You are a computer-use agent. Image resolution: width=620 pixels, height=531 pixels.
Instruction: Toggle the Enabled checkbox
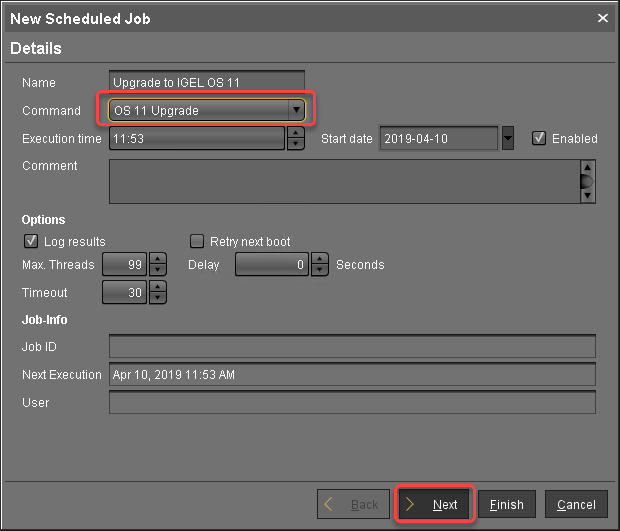click(x=539, y=138)
